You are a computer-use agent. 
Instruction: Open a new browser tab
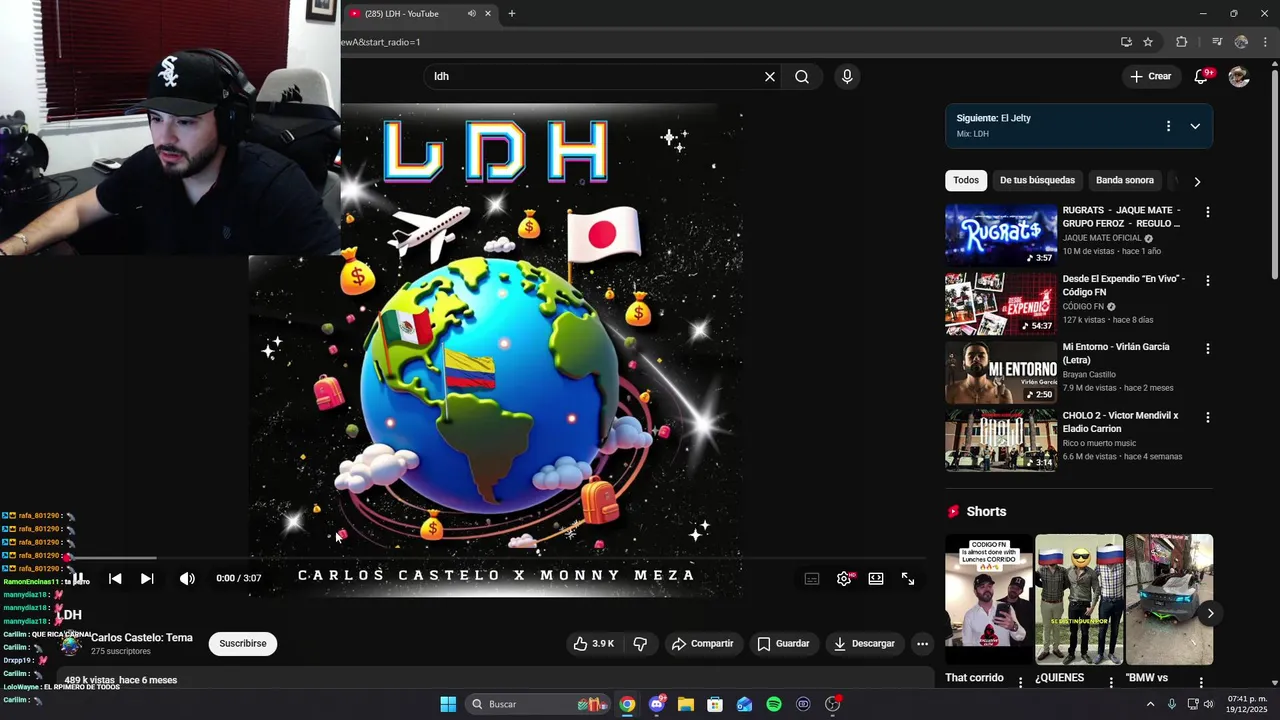coord(512,14)
